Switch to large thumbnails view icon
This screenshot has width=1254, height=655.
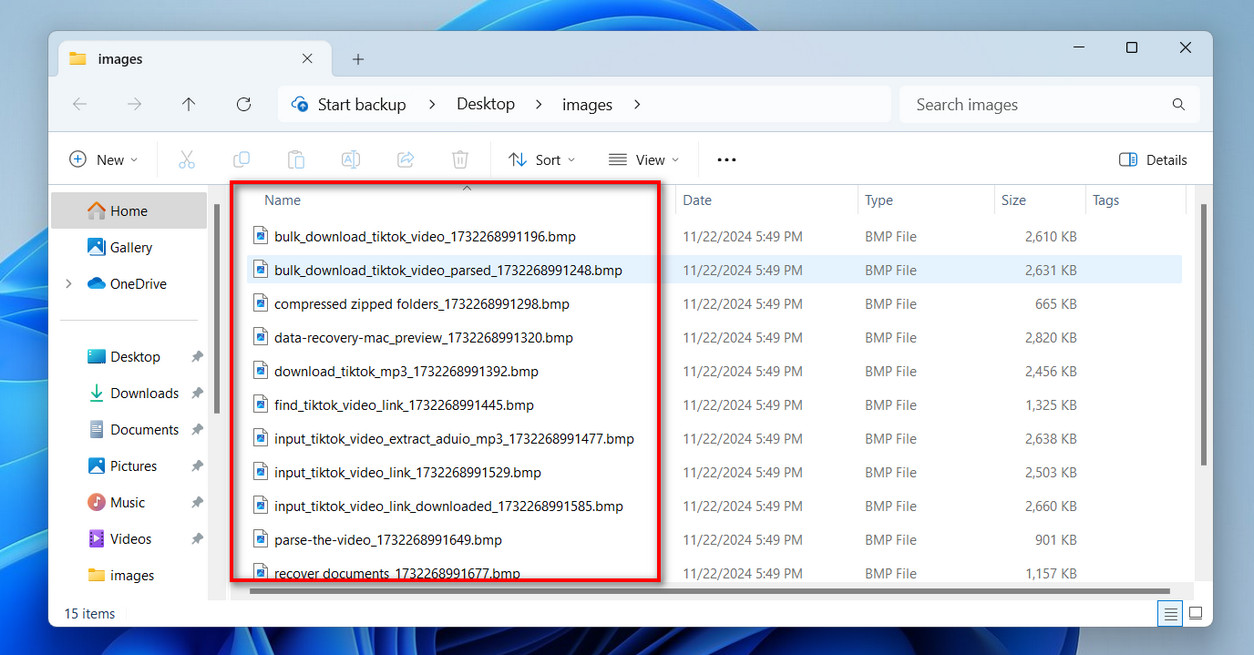pyautogui.click(x=1195, y=613)
